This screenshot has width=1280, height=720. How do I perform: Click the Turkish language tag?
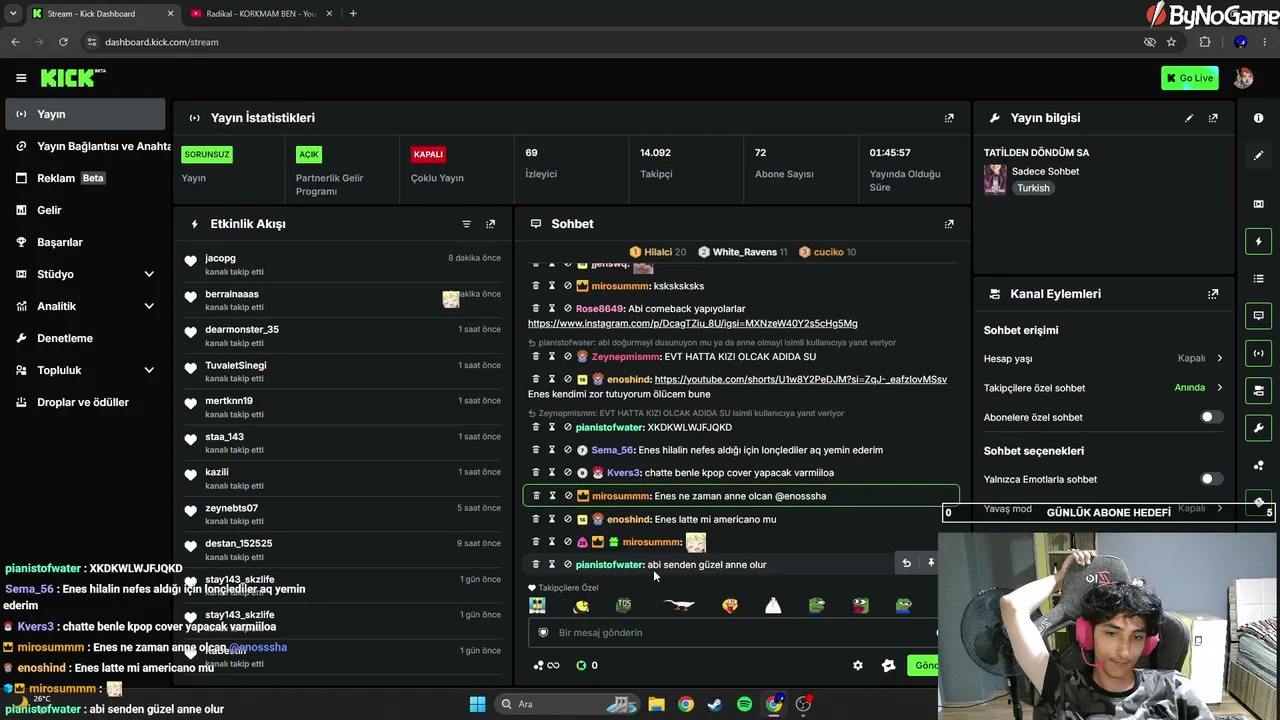click(1033, 188)
